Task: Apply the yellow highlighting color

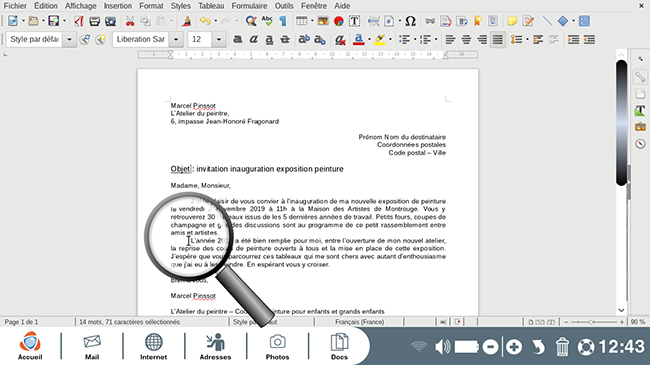Action: coord(380,39)
